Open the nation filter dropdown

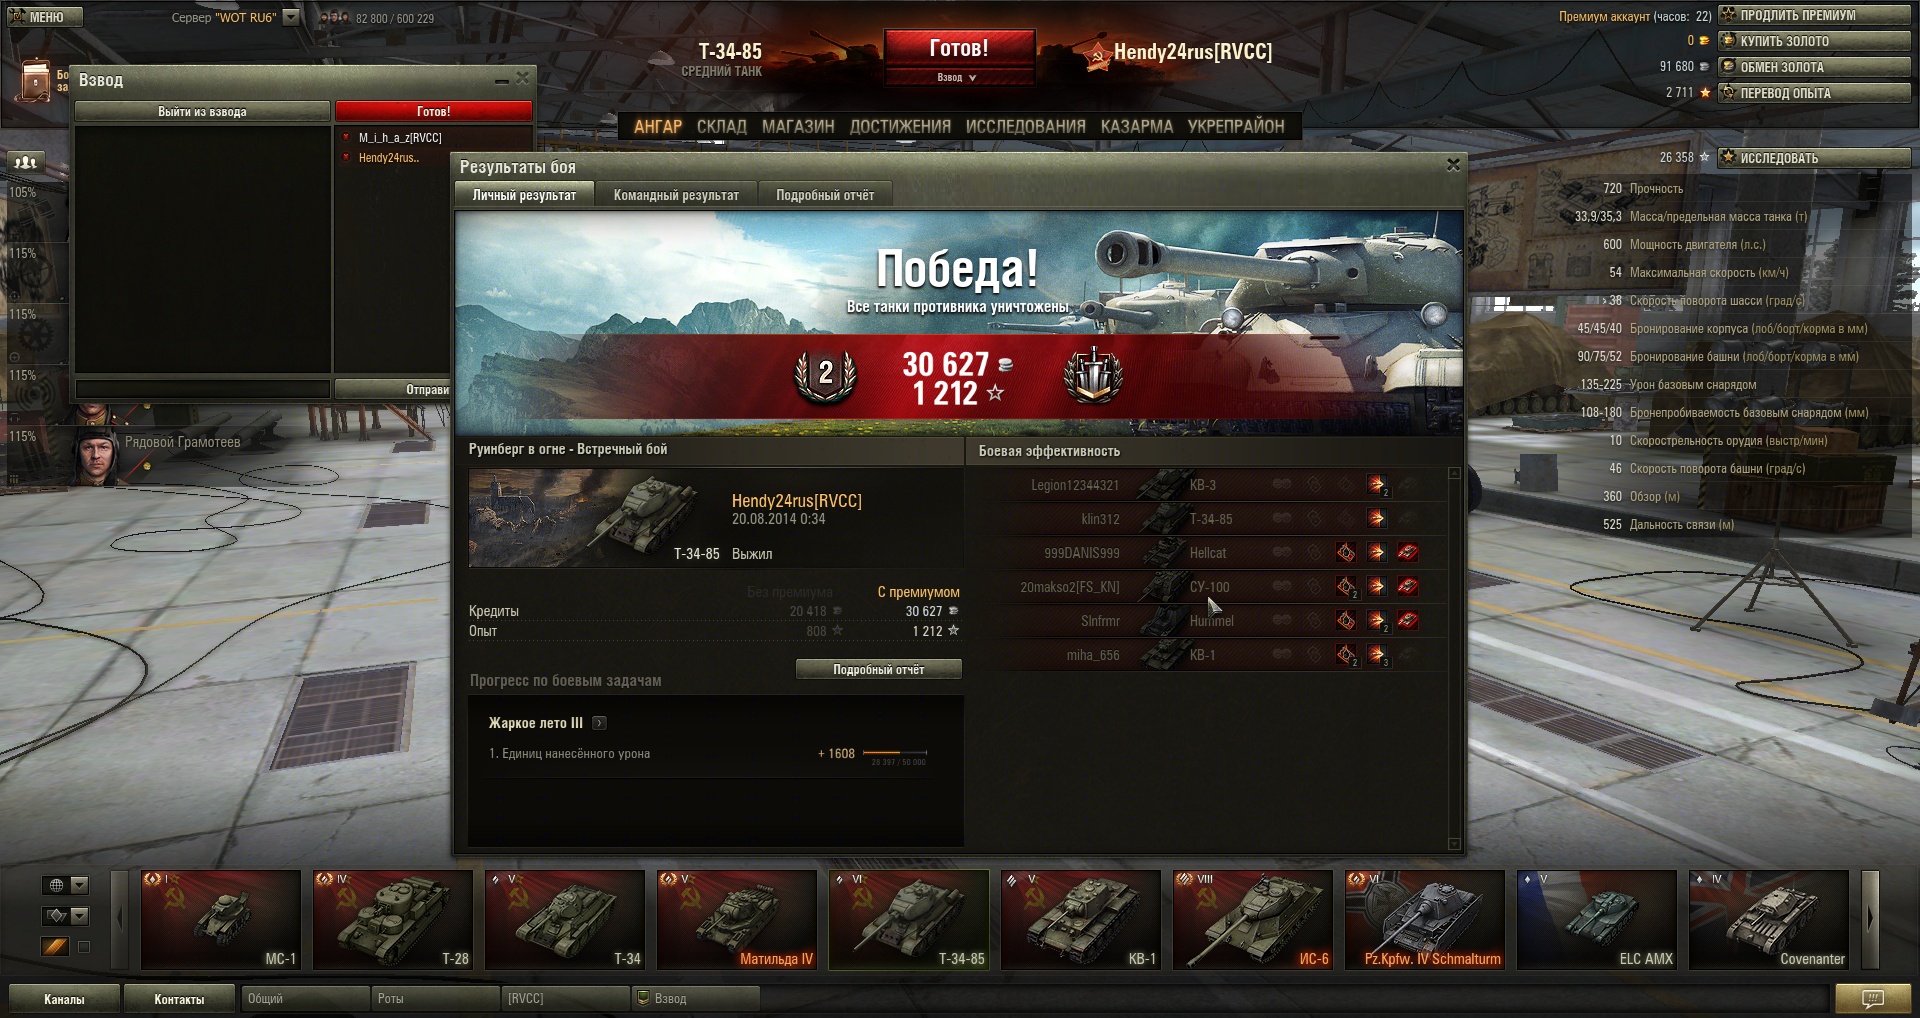(65, 885)
